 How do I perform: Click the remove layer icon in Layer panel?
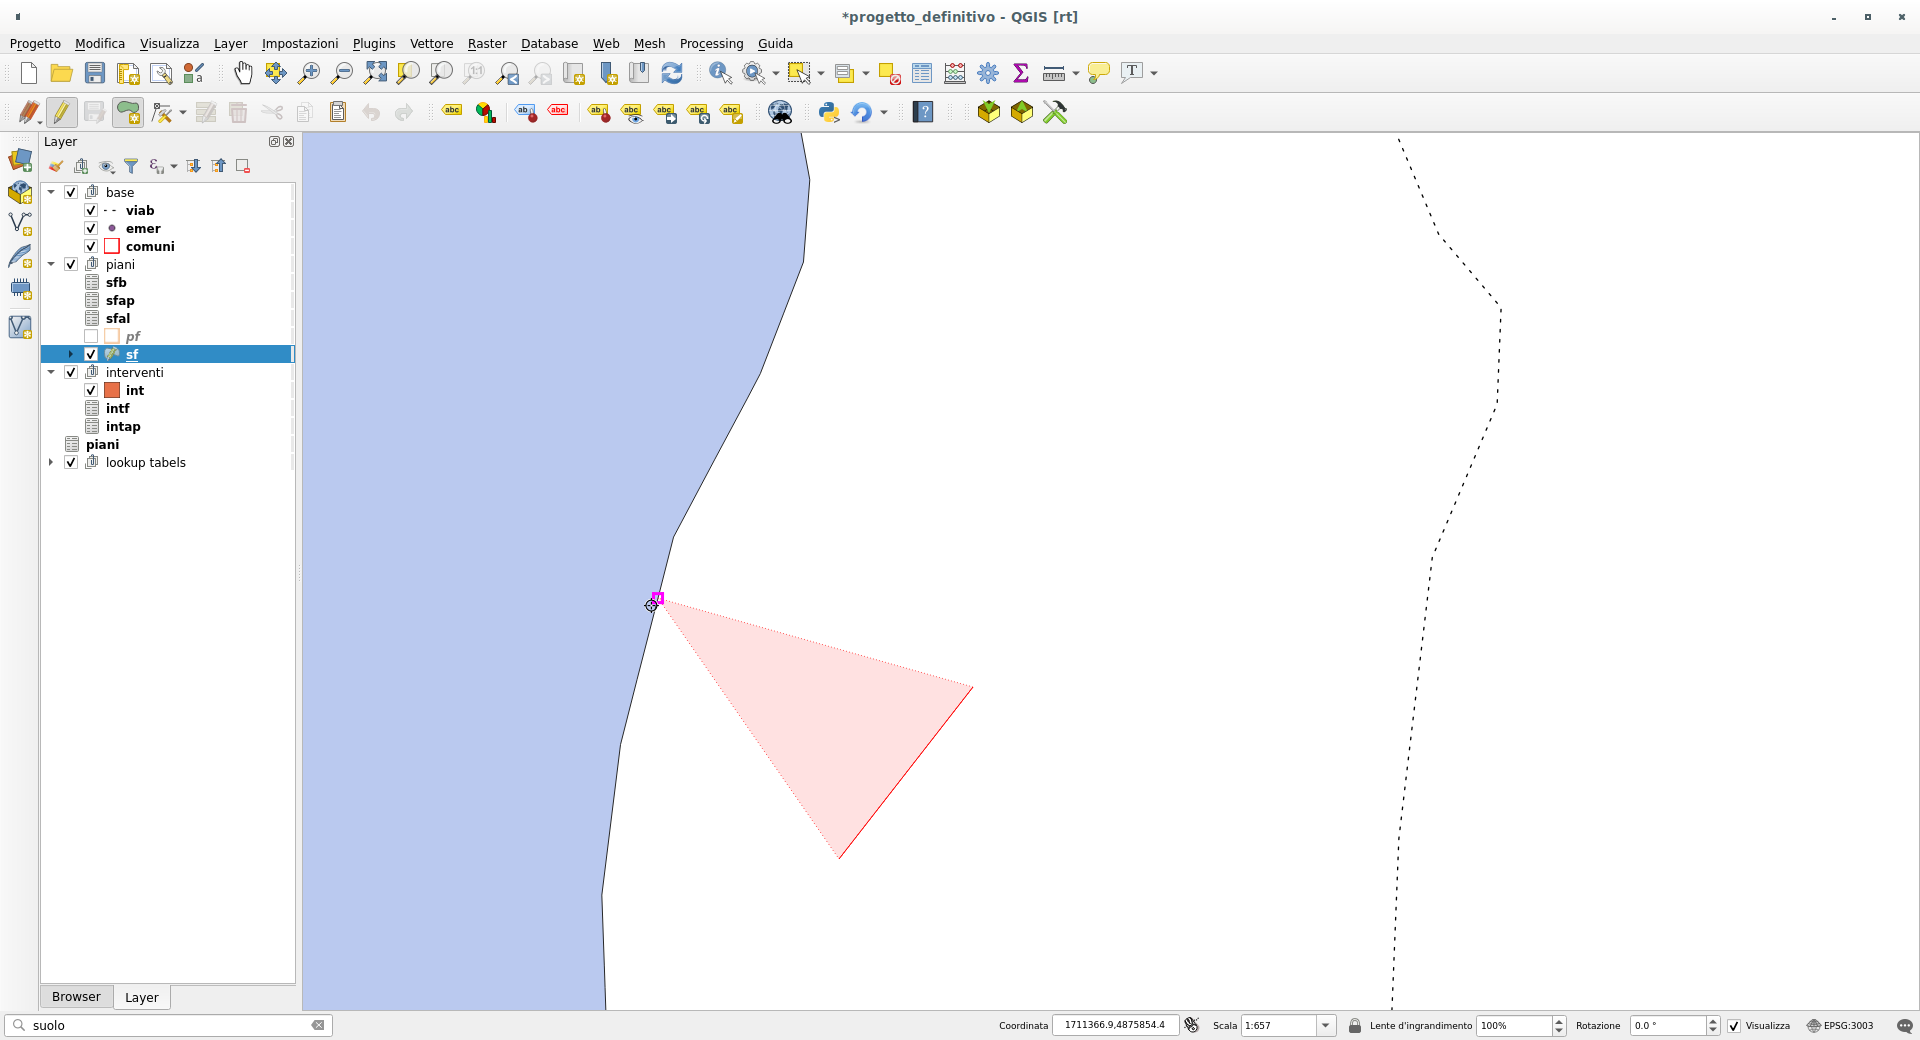point(243,166)
